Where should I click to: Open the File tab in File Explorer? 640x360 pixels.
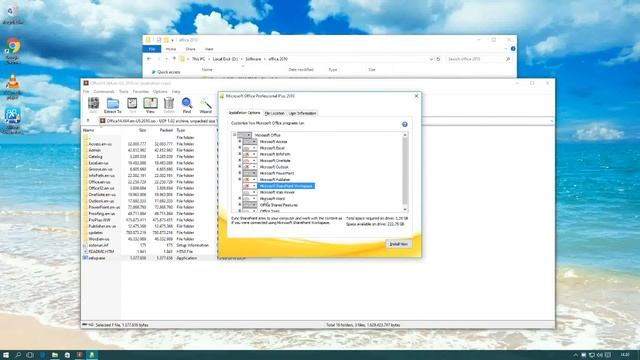click(152, 49)
